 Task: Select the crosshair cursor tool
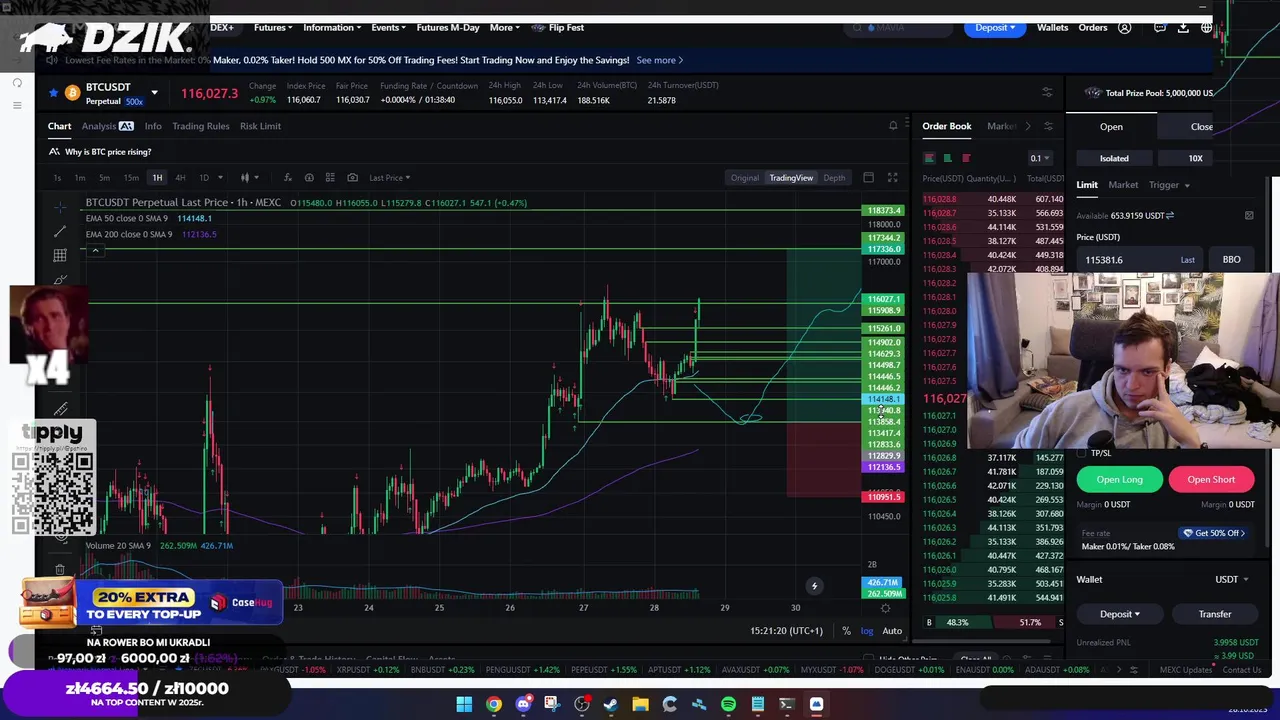pos(60,207)
